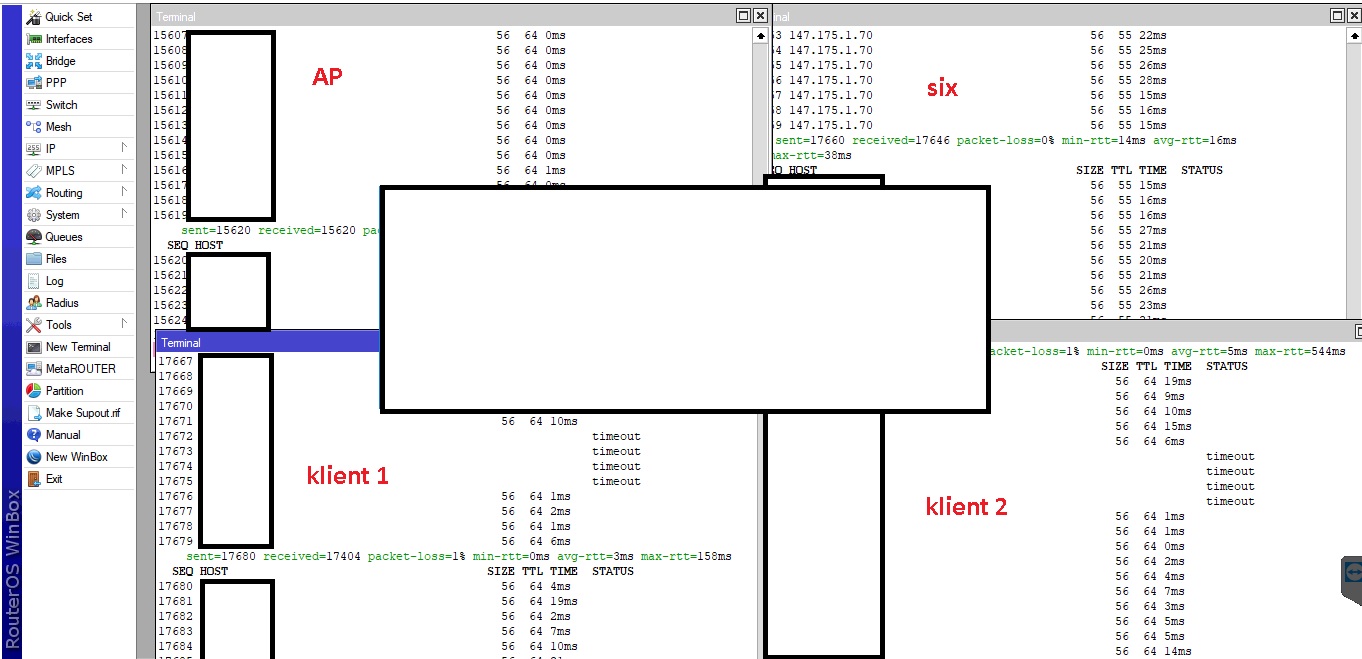Click the klient 1 statistics line with max-rtt=158ms
Image resolution: width=1362 pixels, height=659 pixels.
459,556
